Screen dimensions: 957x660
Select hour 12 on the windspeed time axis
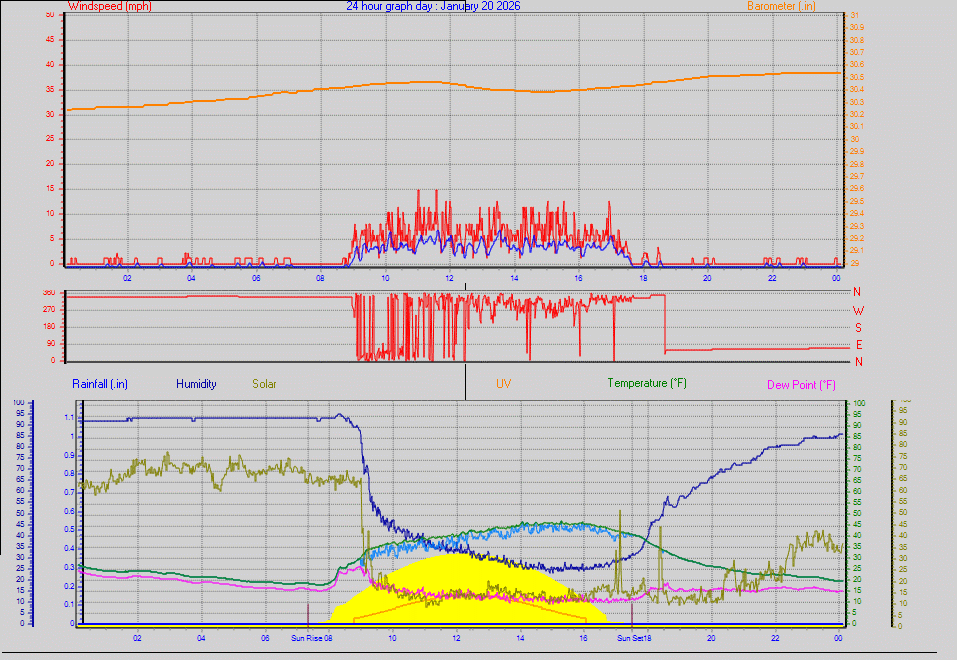click(x=449, y=277)
